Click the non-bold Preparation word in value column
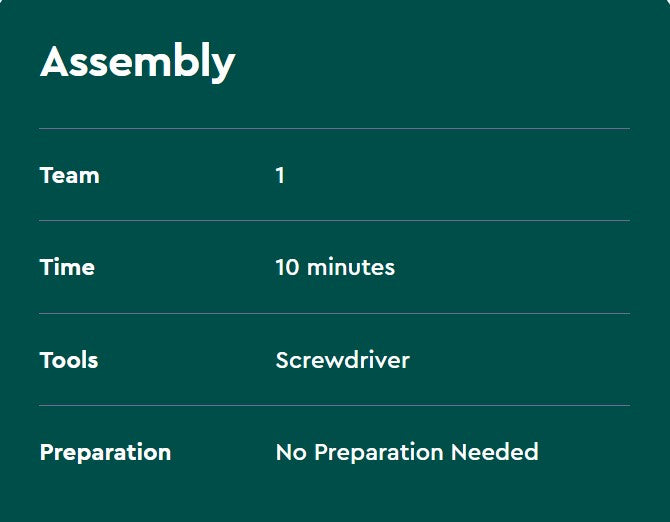This screenshot has height=522, width=670. click(379, 452)
